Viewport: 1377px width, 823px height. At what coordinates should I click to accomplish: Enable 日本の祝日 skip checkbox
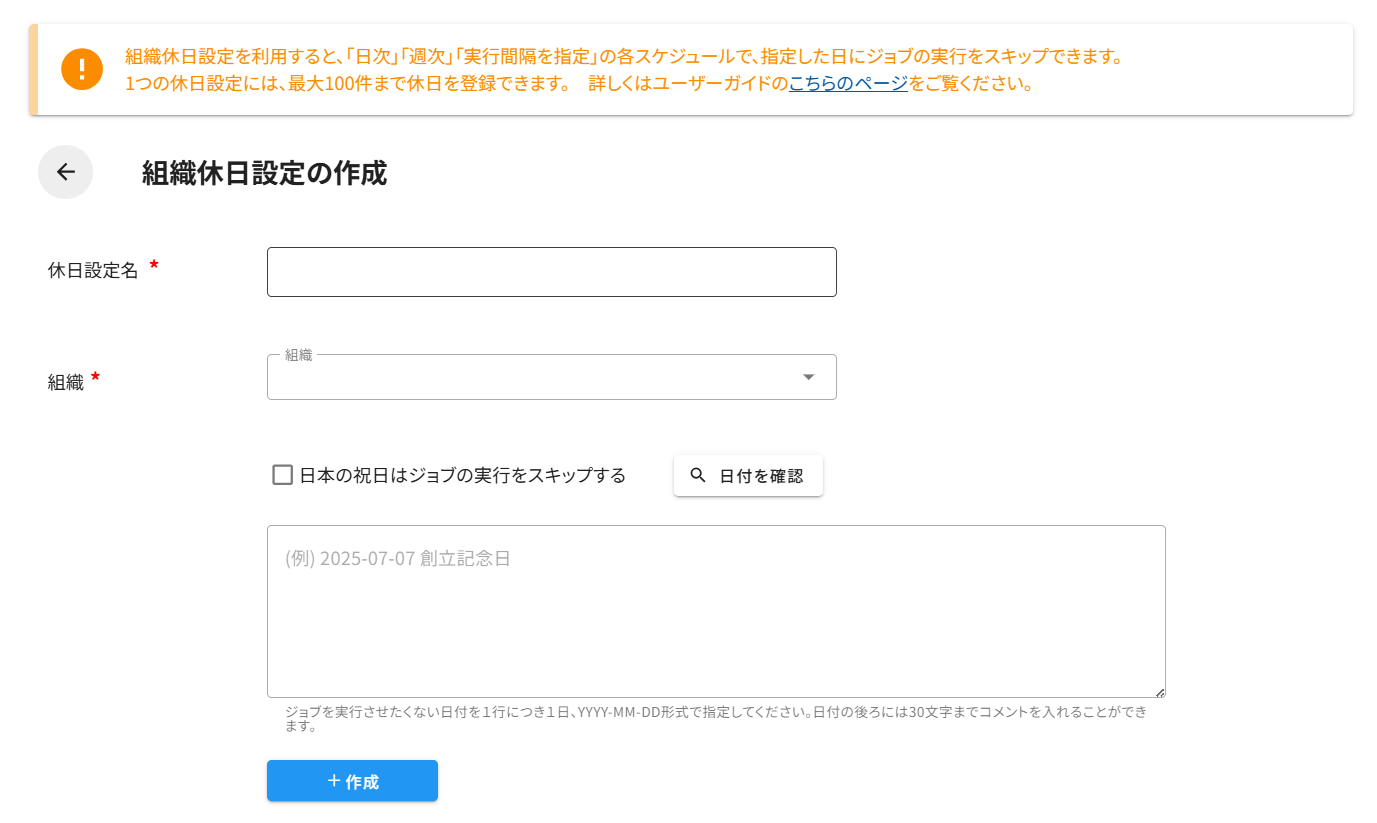pos(283,475)
